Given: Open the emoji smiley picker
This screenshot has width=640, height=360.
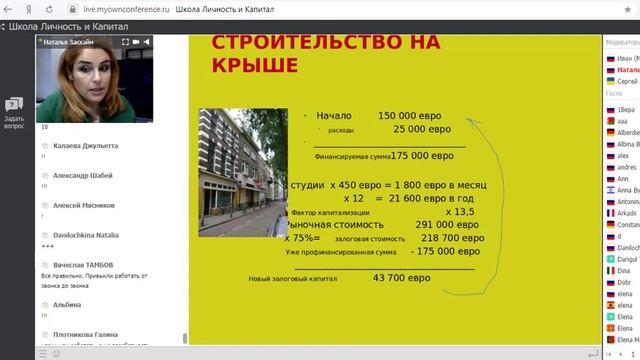Looking at the screenshot, I should (57, 353).
